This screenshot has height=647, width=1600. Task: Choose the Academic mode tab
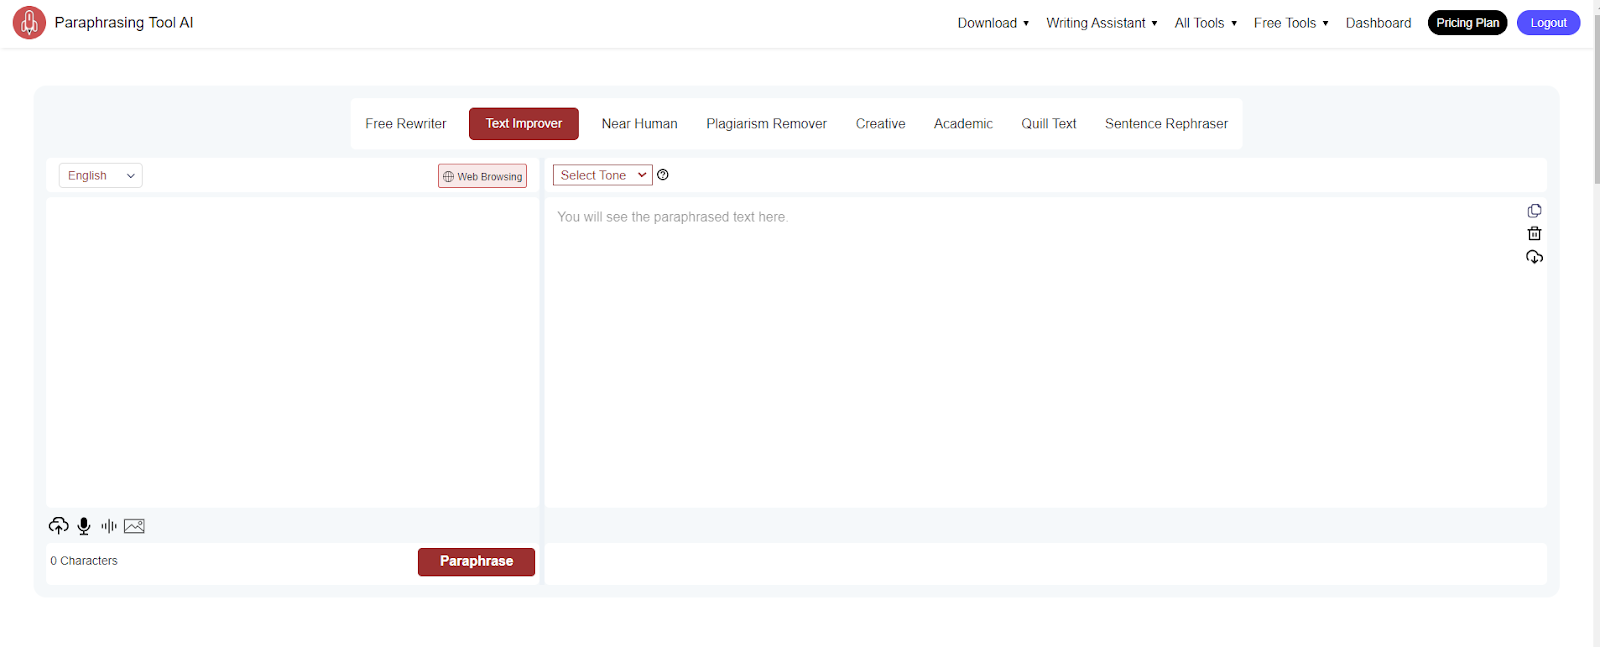coord(963,124)
